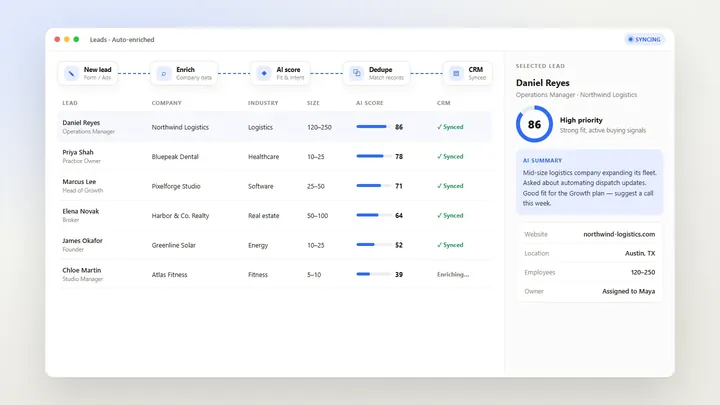Click the 25–50 size cell
Image resolution: width=720 pixels, height=405 pixels.
click(315, 186)
